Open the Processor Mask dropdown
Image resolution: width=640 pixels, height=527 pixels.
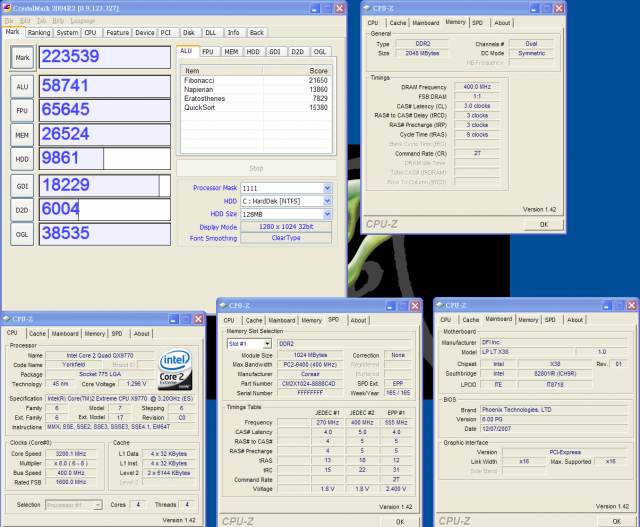327,188
